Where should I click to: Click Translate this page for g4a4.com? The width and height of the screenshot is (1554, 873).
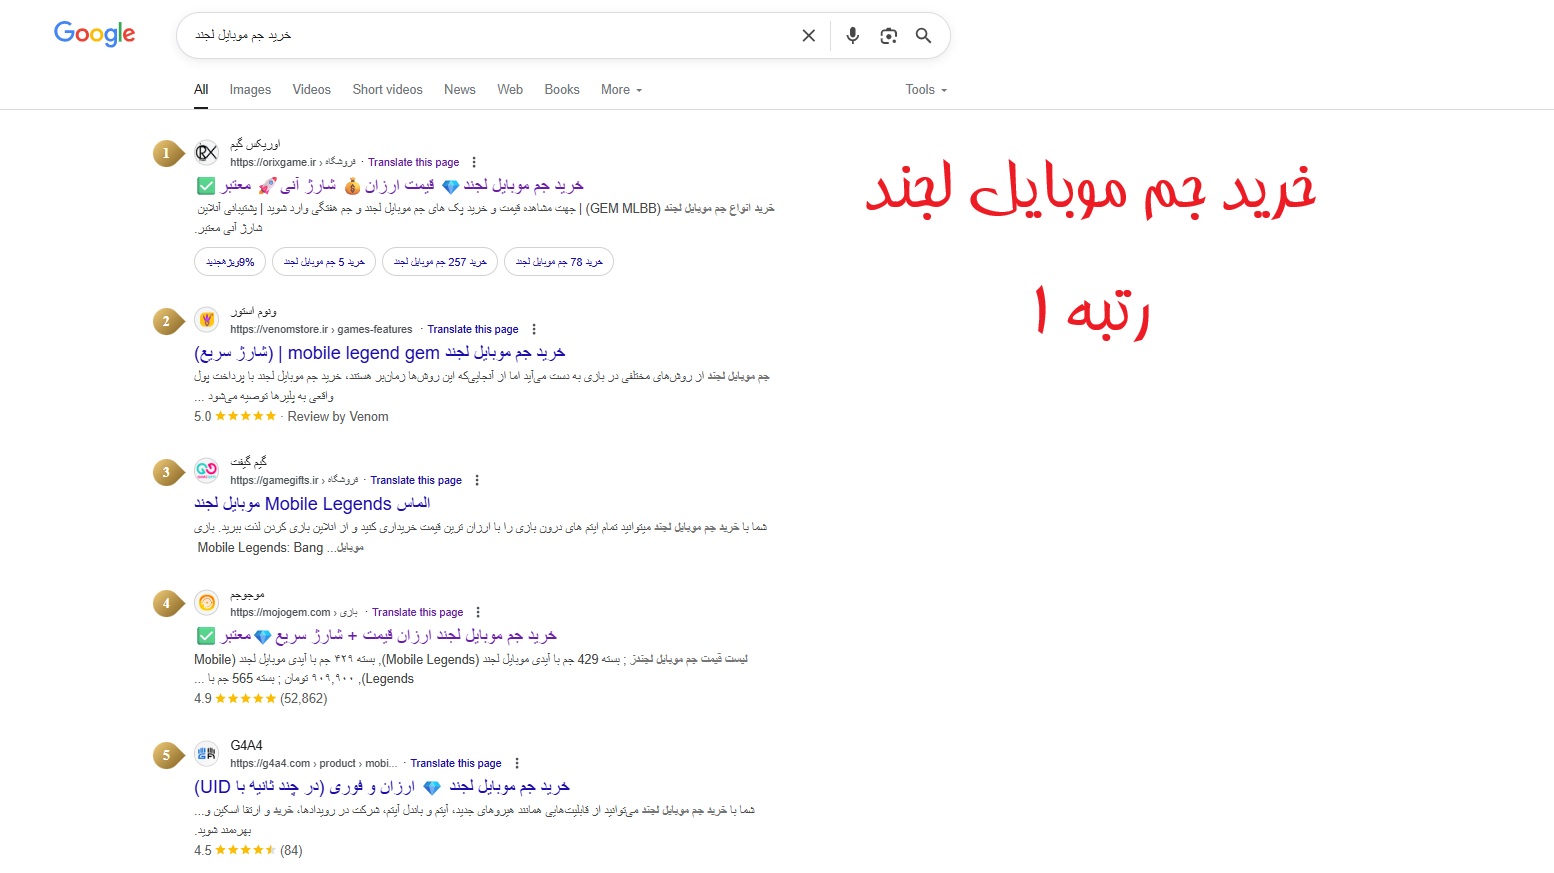tap(456, 763)
